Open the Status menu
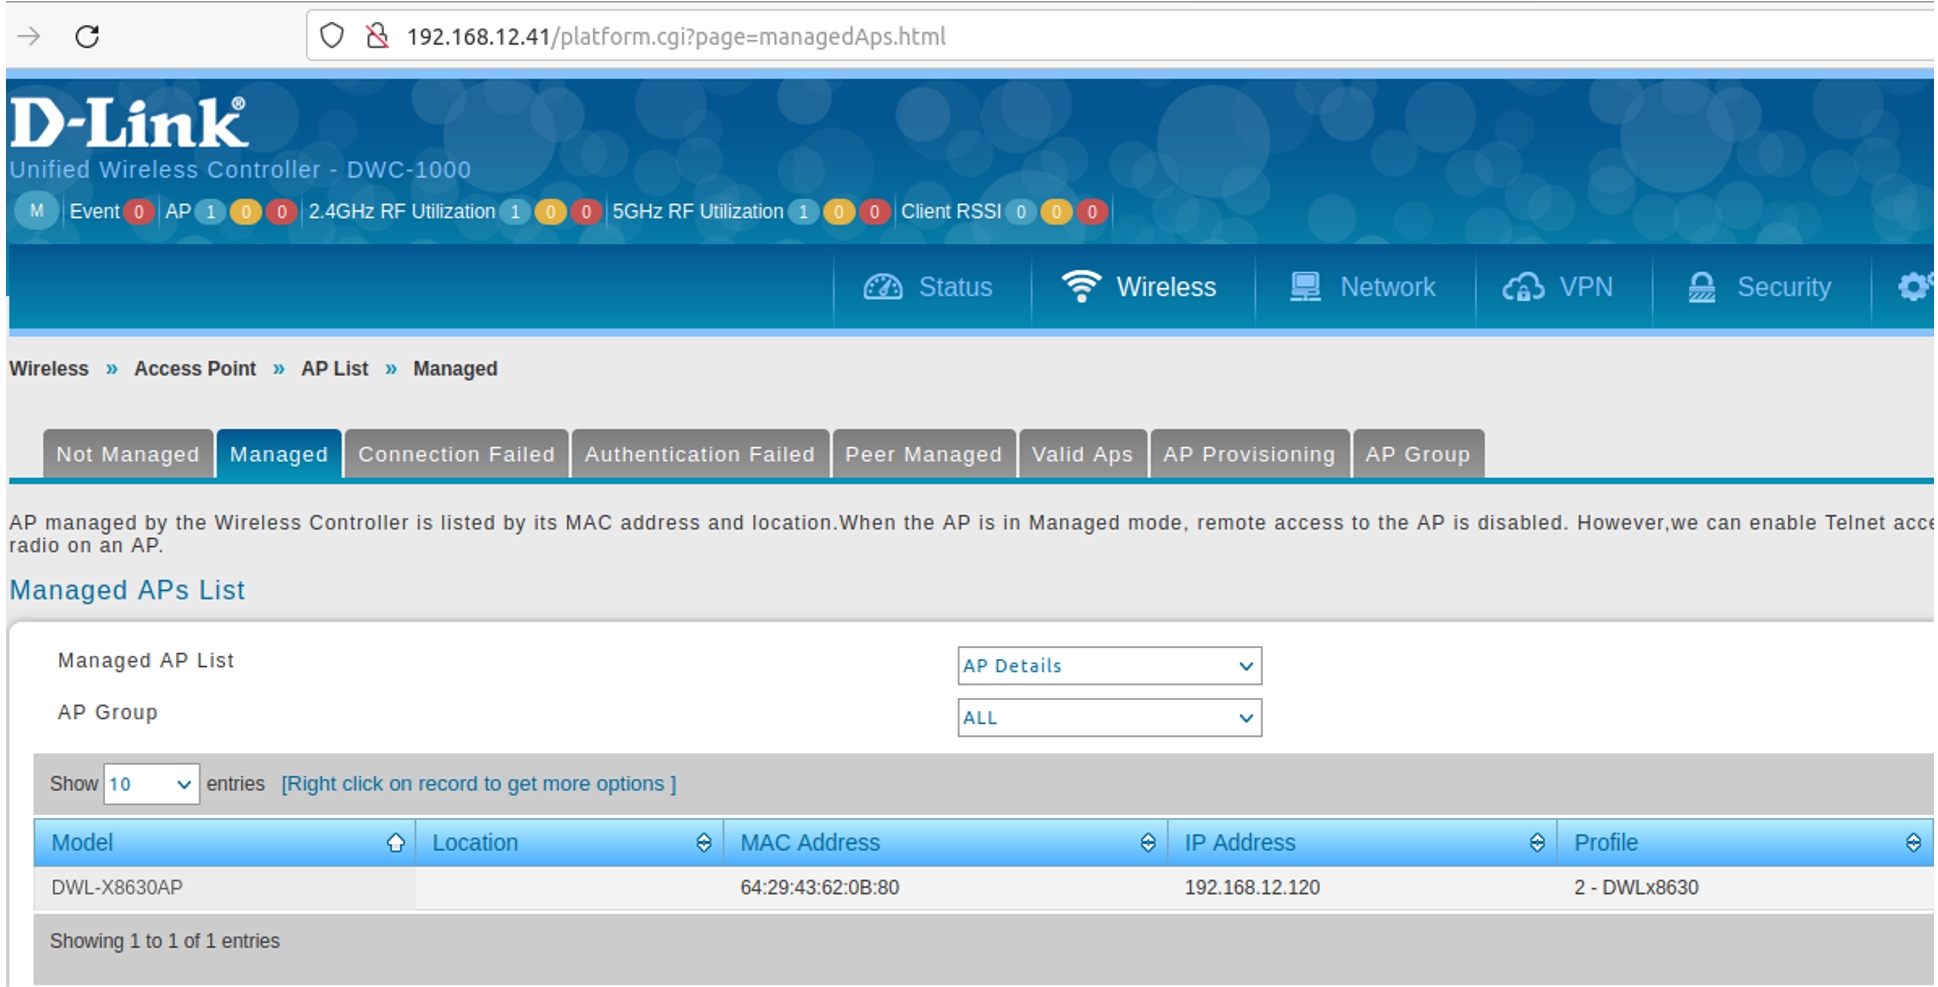Viewport: 1938px width, 987px height. (x=929, y=287)
